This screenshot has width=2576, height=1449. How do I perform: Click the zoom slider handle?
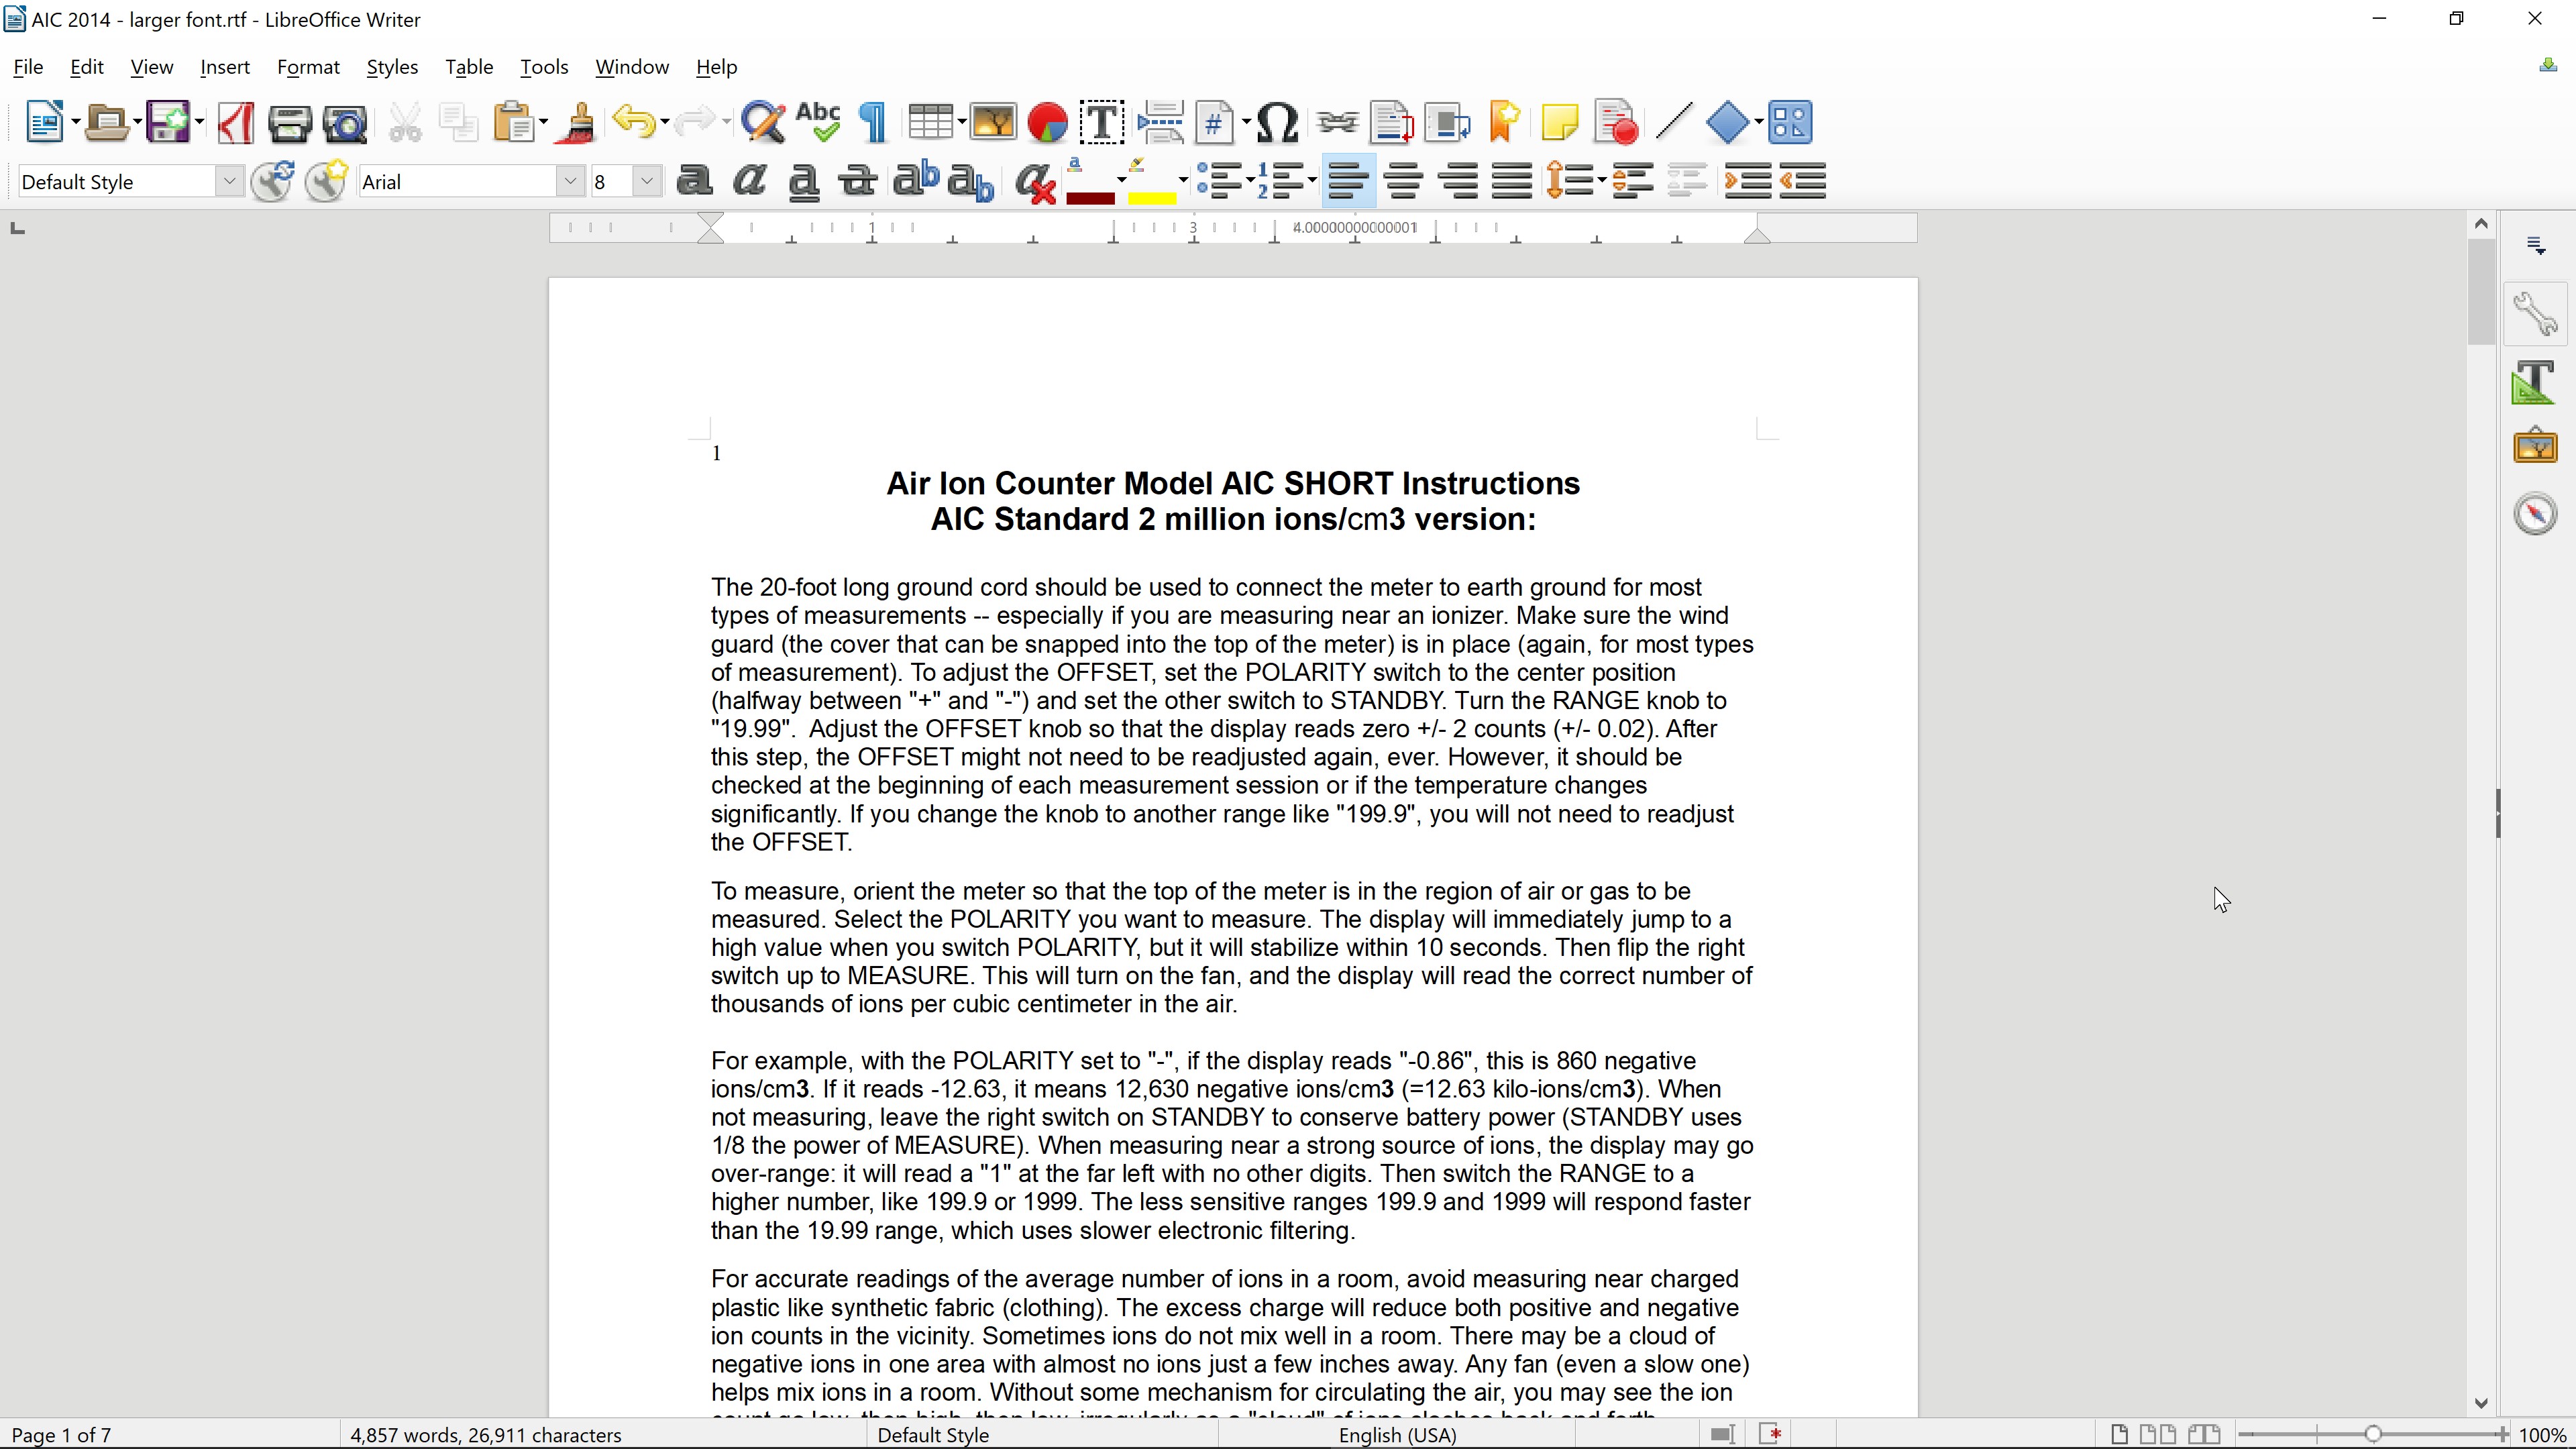point(2373,1435)
